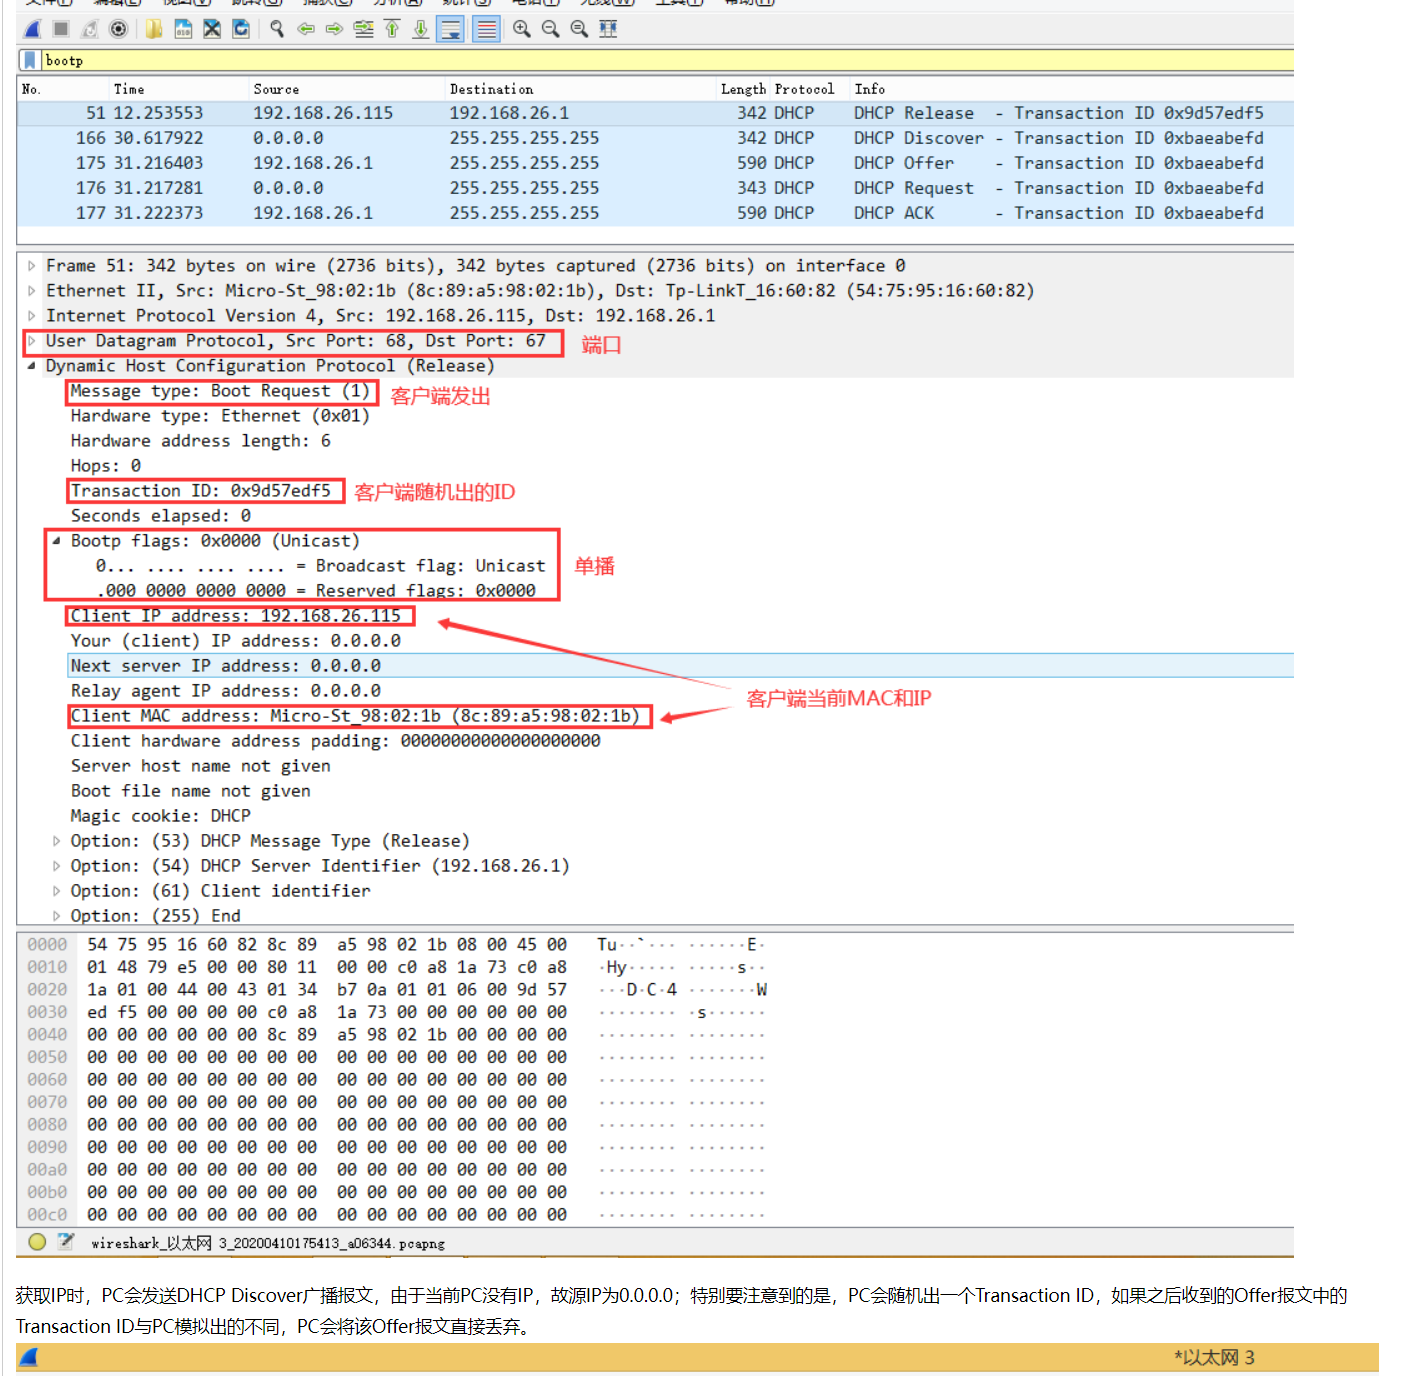The width and height of the screenshot is (1403, 1376).
Task: Select the Seconds elapsed: 0 line
Action: pyautogui.click(x=161, y=516)
